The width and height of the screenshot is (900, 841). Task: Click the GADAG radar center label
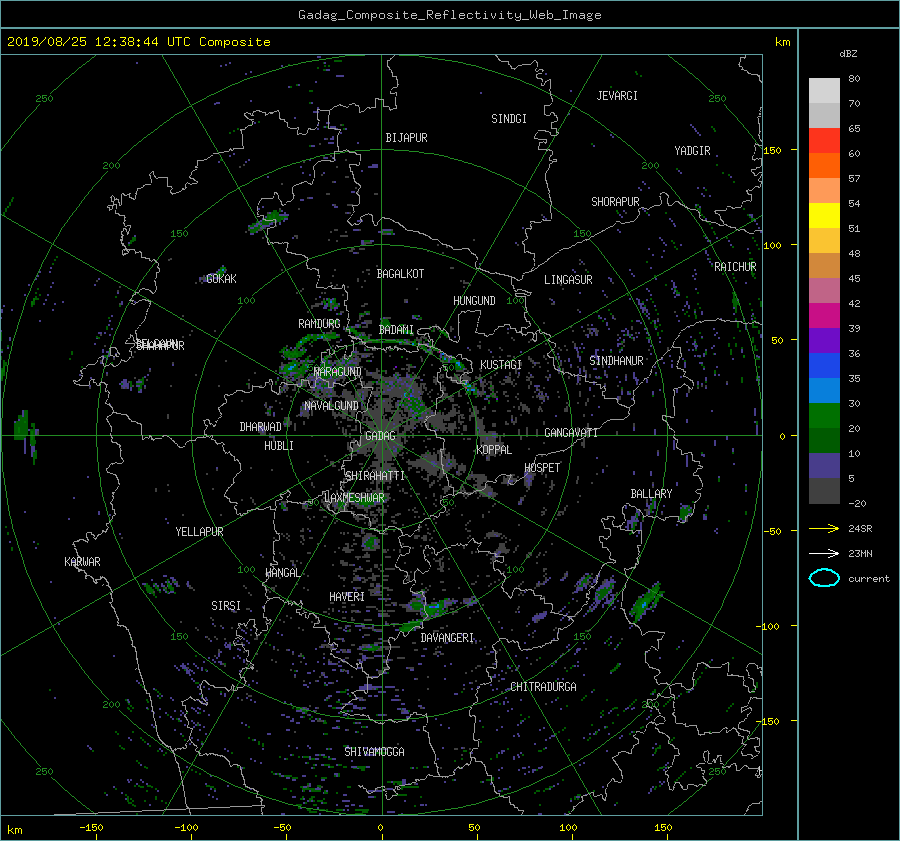381,436
